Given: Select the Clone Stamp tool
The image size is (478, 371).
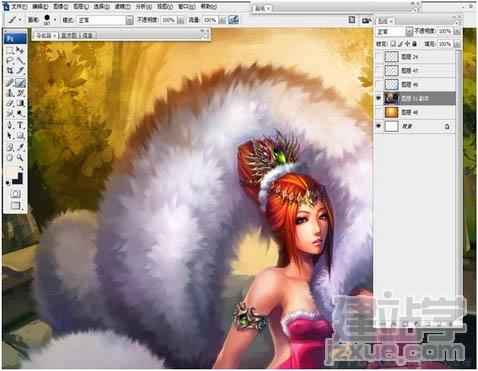Looking at the screenshot, I should click(x=10, y=93).
